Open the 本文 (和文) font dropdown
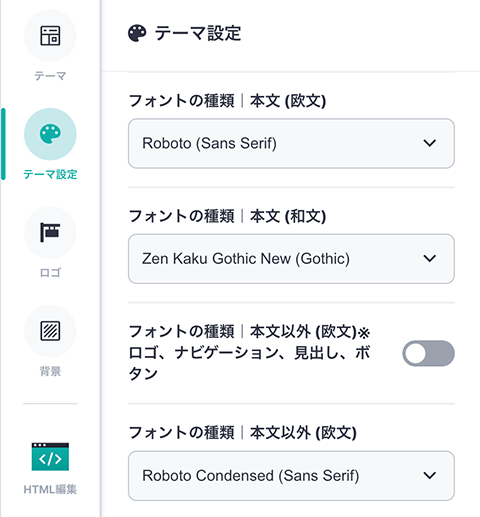Screen dimensions: 480x517 [291, 259]
